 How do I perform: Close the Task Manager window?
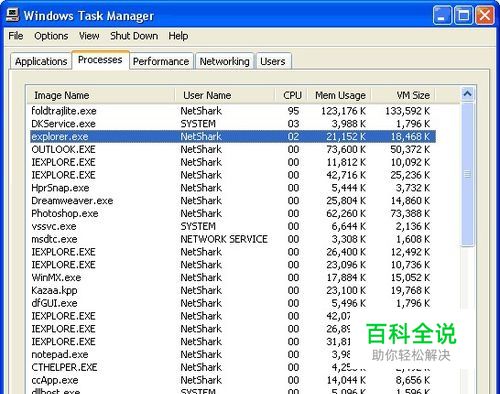485,15
